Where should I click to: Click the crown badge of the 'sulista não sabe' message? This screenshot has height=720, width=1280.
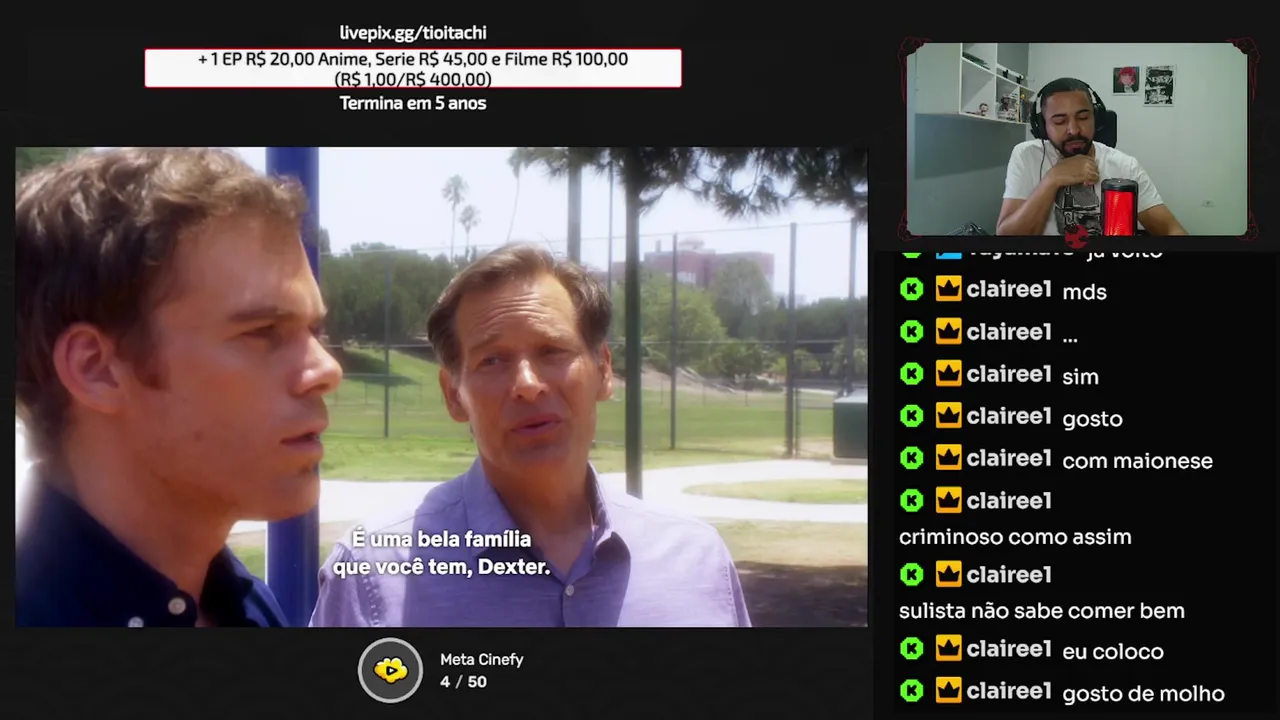click(948, 574)
